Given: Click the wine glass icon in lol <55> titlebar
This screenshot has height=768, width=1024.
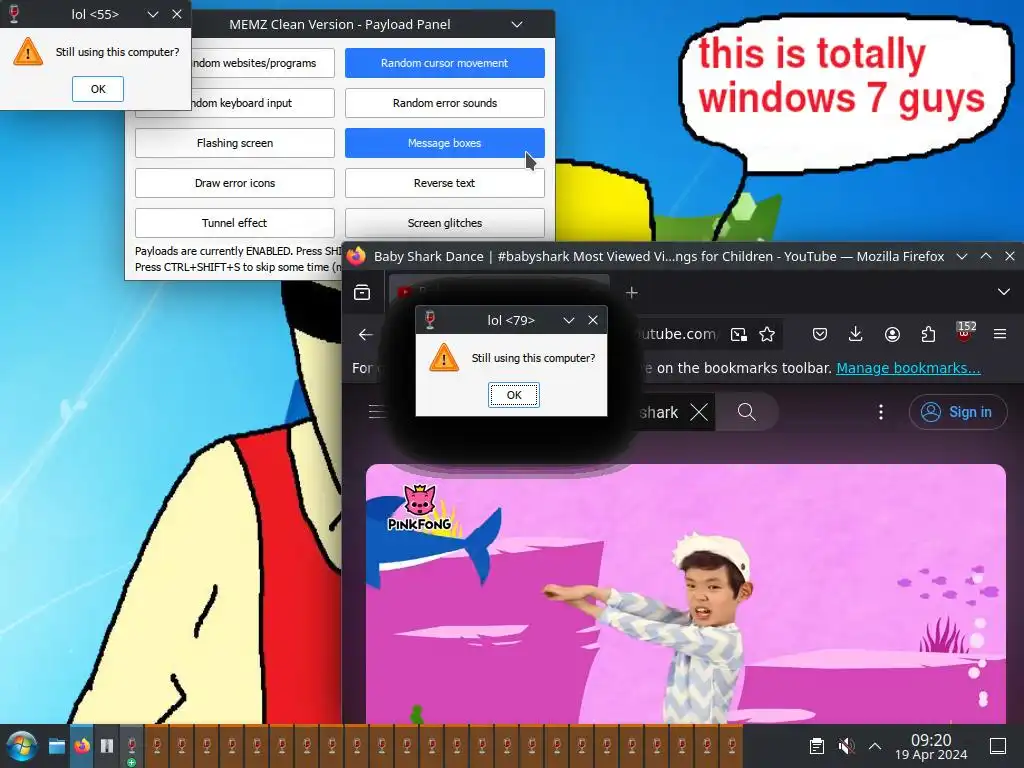Looking at the screenshot, I should point(14,14).
